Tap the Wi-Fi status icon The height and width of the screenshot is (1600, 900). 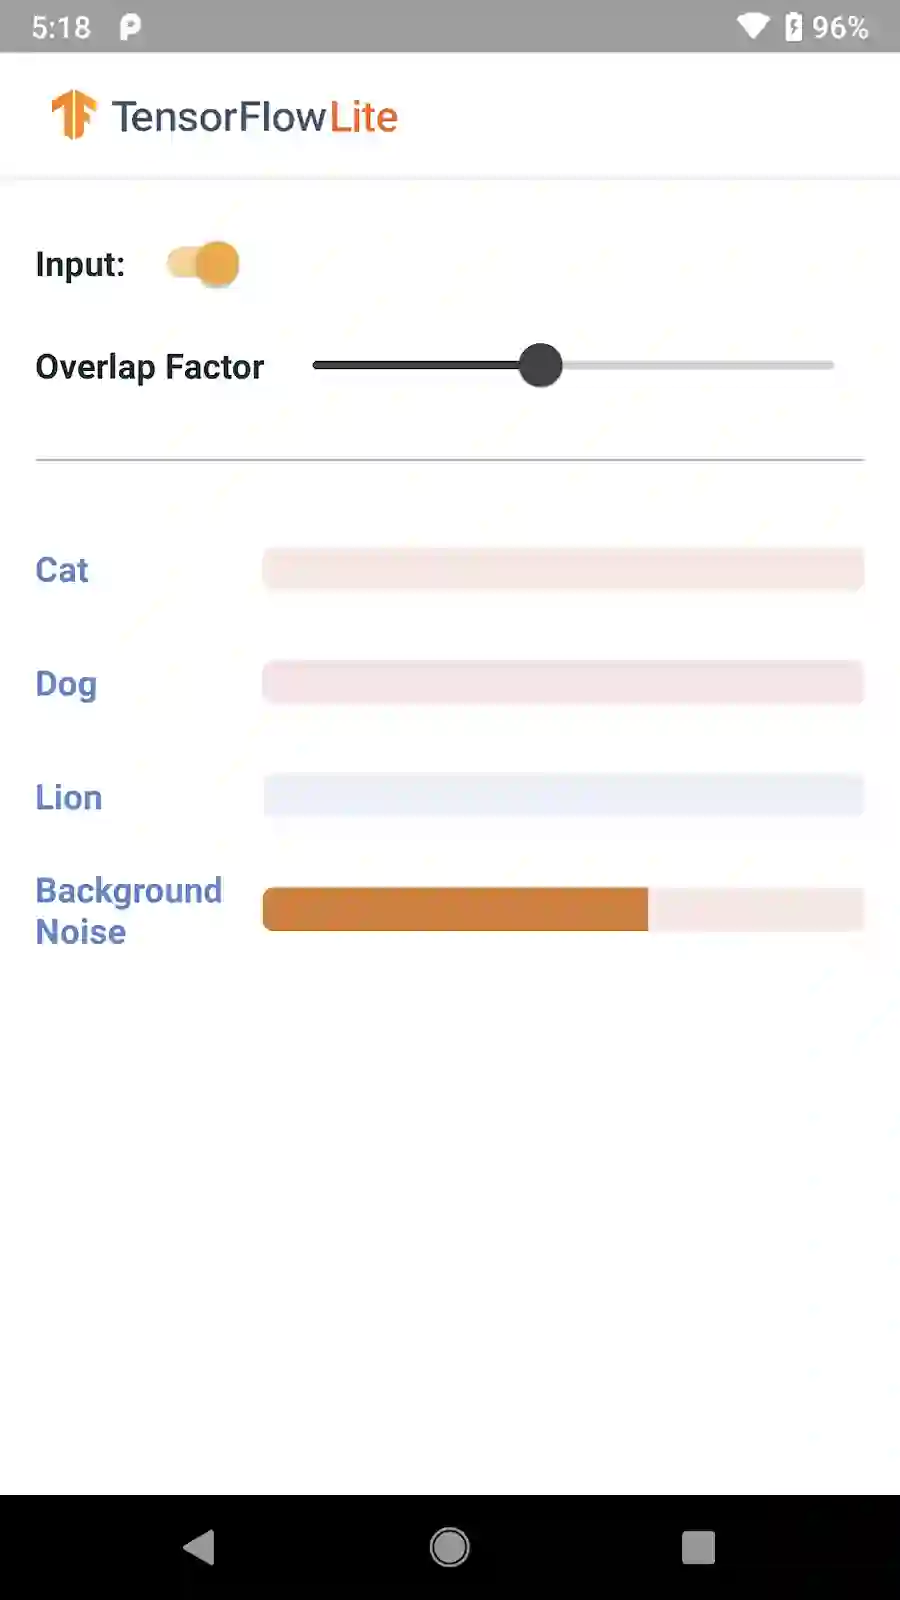(x=752, y=26)
